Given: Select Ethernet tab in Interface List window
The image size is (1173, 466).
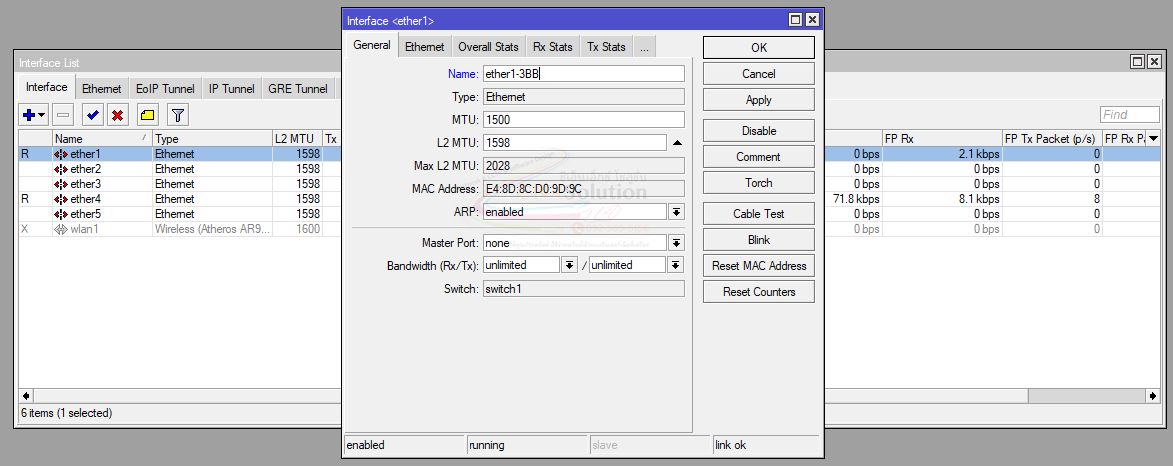Looking at the screenshot, I should point(102,88).
